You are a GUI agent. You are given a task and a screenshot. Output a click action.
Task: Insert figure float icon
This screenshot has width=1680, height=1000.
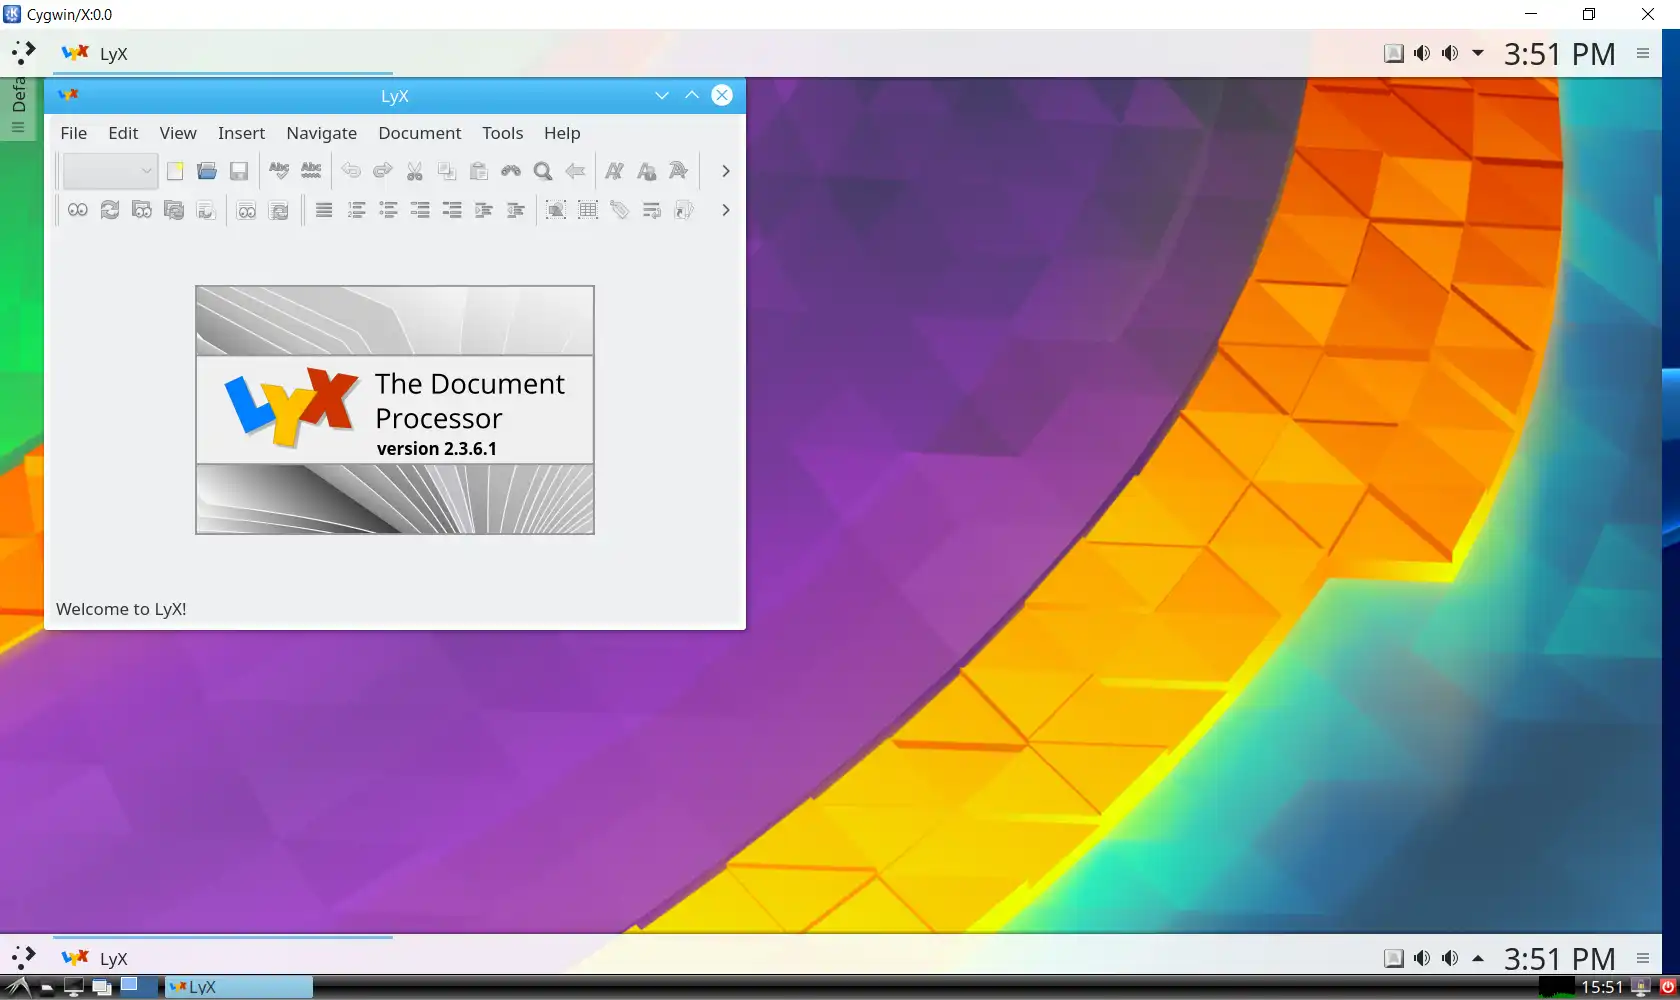556,210
